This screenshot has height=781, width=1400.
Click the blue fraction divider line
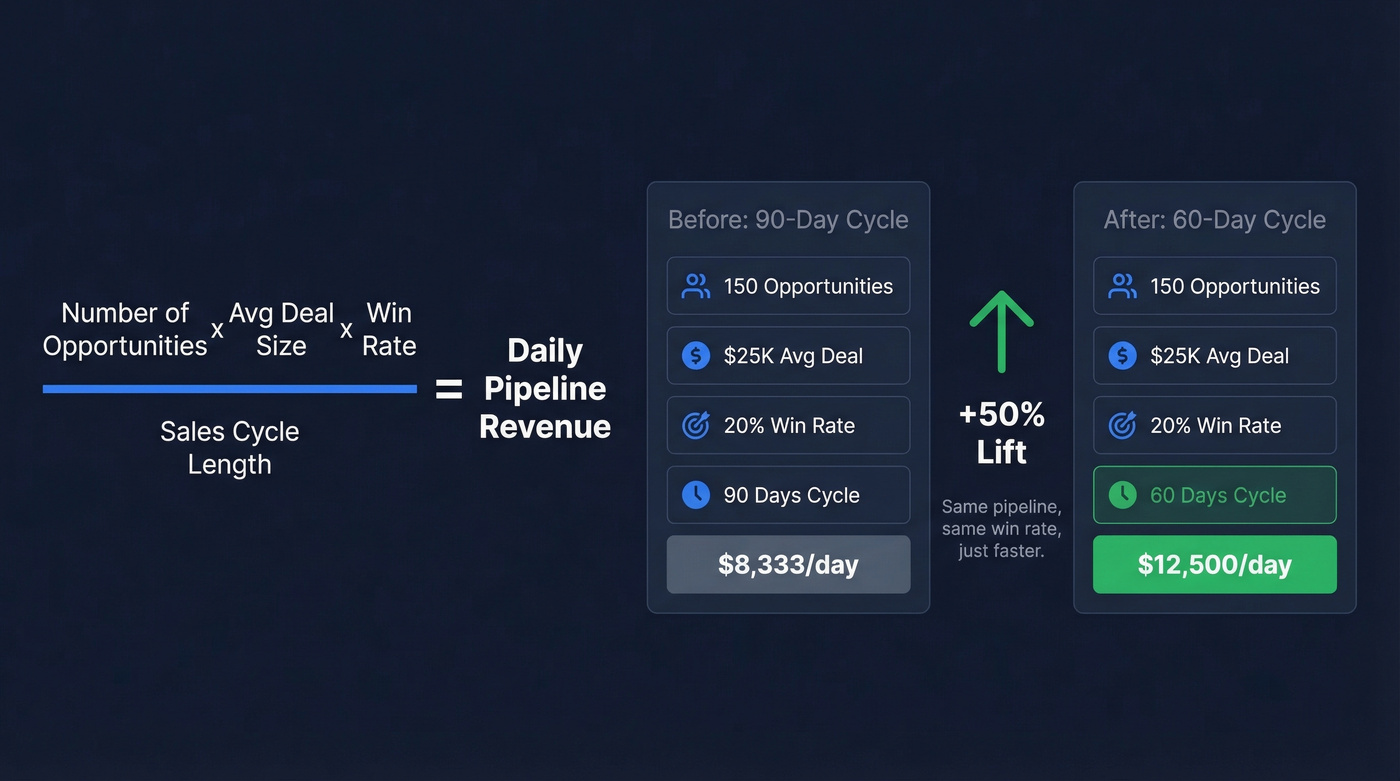(229, 389)
